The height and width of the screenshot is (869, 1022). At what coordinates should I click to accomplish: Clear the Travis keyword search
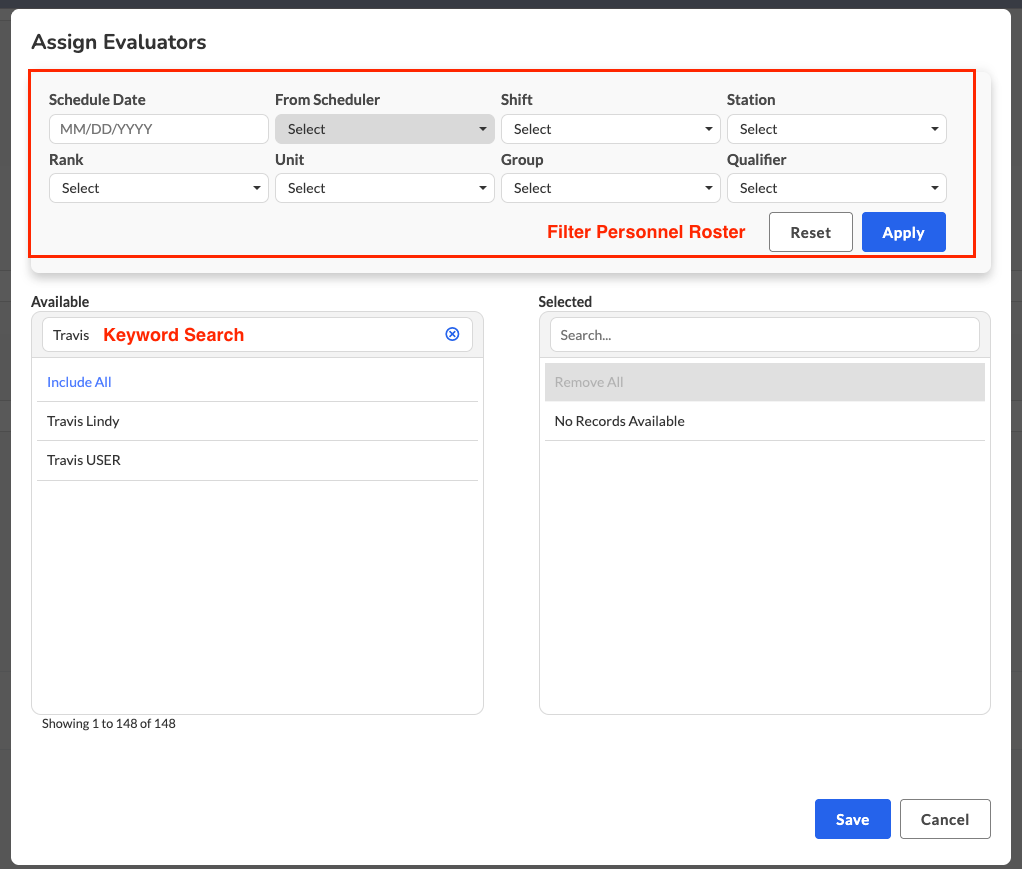pos(452,334)
